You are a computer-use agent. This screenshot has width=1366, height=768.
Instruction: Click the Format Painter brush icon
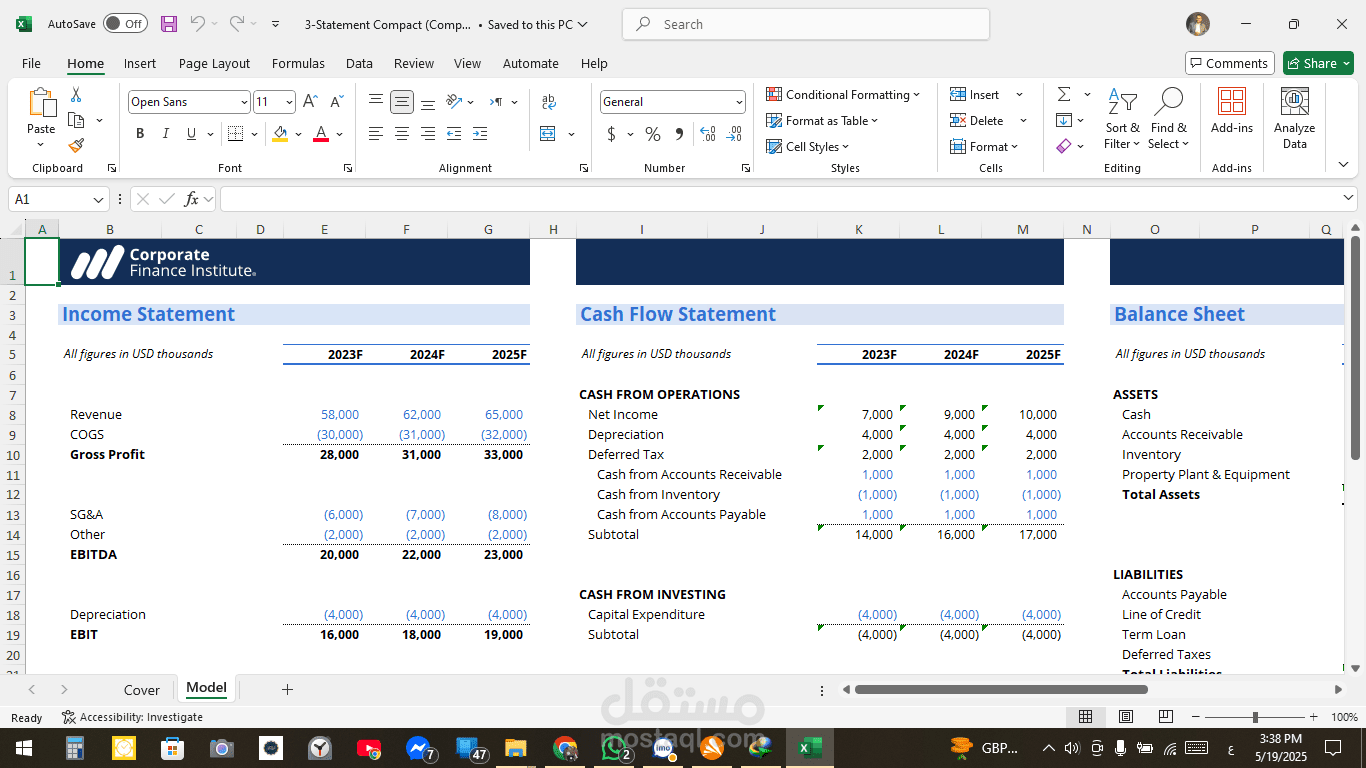(x=76, y=145)
